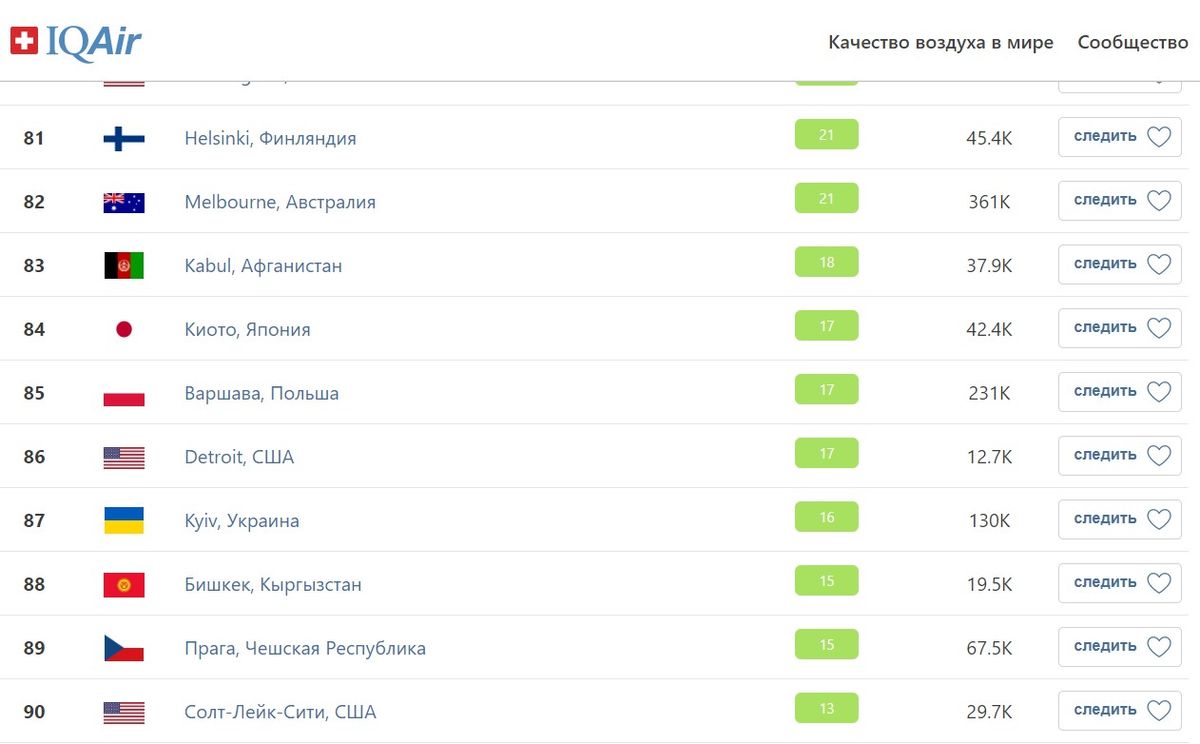Click the heart icon in Helsinki row

1158,137
